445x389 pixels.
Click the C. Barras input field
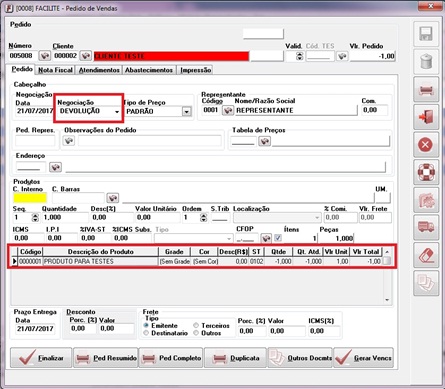(x=78, y=198)
